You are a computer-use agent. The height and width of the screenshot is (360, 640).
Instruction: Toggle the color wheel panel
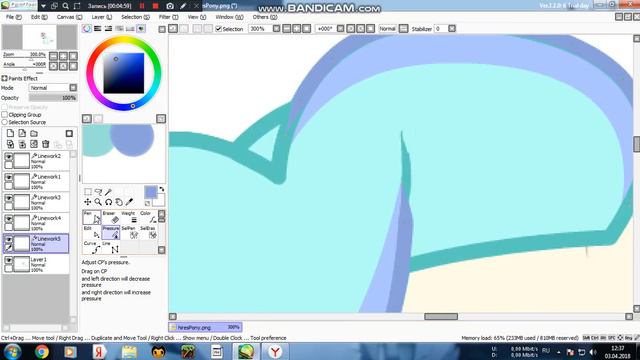(x=87, y=29)
